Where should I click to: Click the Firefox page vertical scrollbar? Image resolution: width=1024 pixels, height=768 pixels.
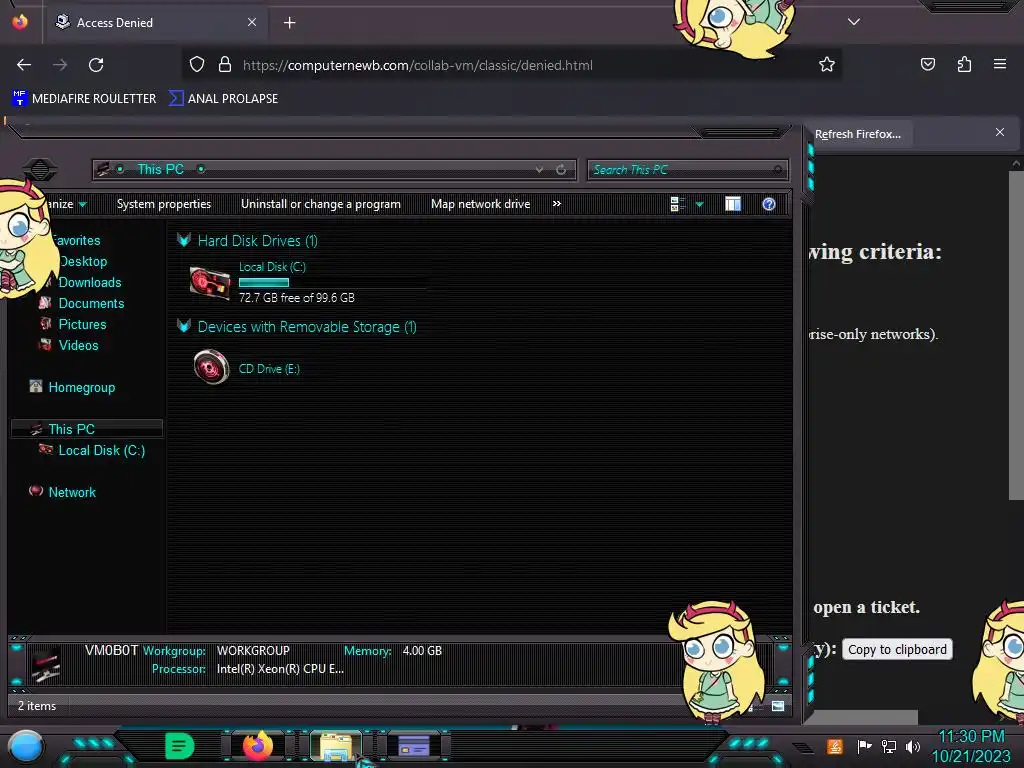click(x=1016, y=335)
